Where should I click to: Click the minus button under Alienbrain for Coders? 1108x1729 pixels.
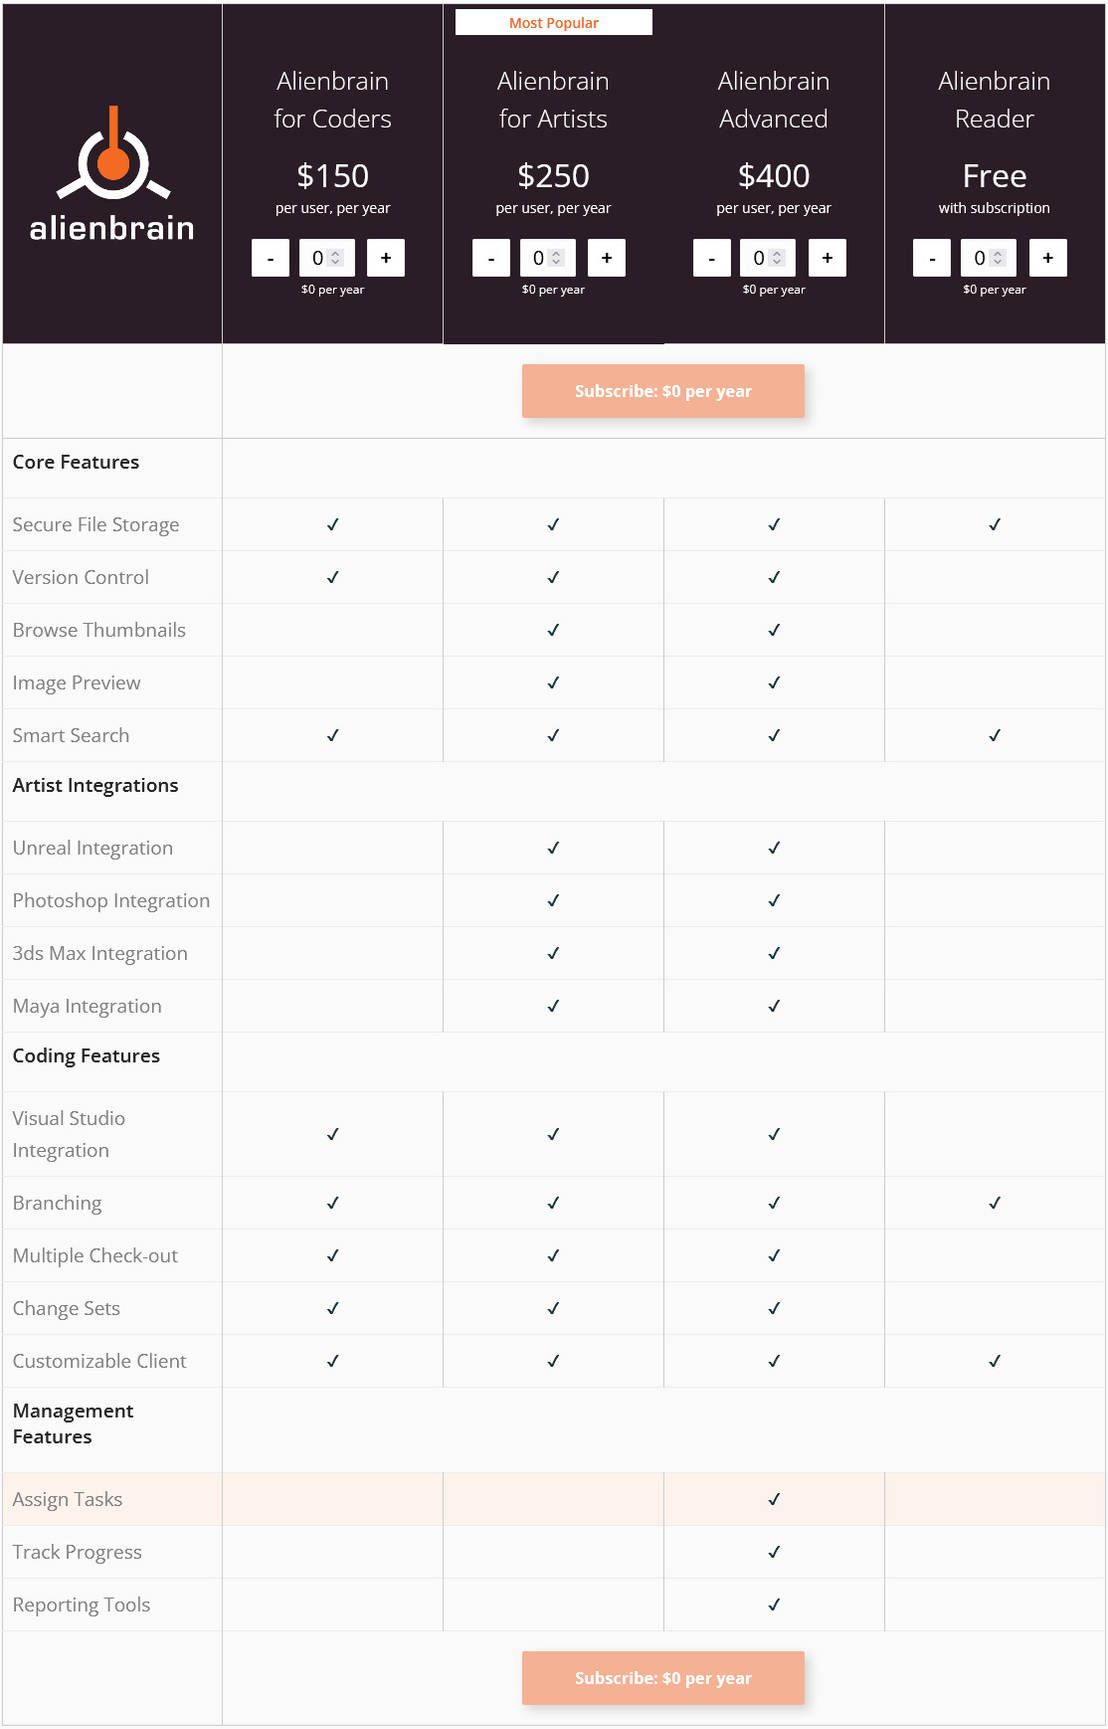point(269,257)
